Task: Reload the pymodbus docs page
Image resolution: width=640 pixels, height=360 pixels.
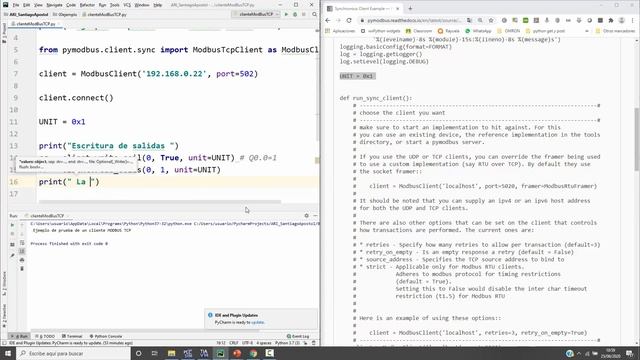Action: (349, 20)
